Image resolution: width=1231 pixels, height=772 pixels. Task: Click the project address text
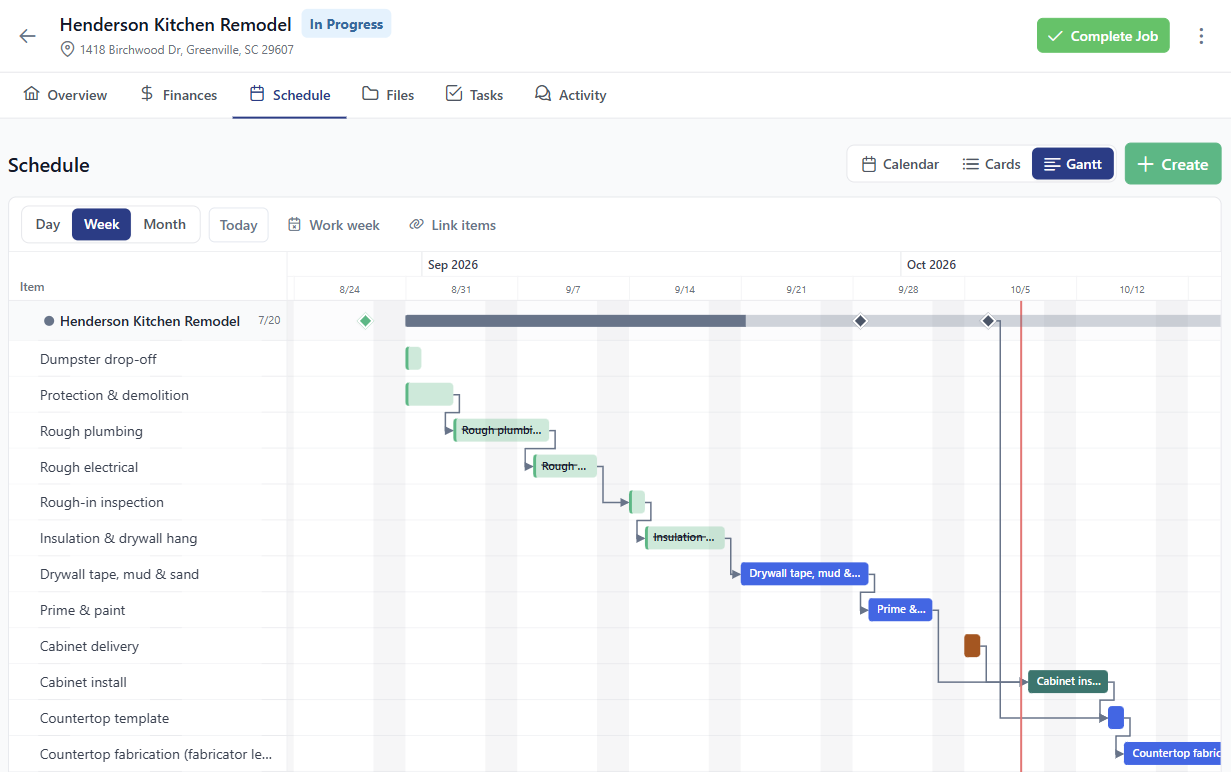tap(187, 49)
